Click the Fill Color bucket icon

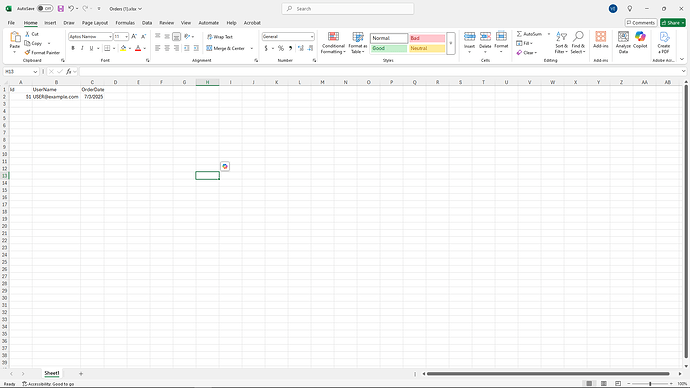pyautogui.click(x=123, y=48)
